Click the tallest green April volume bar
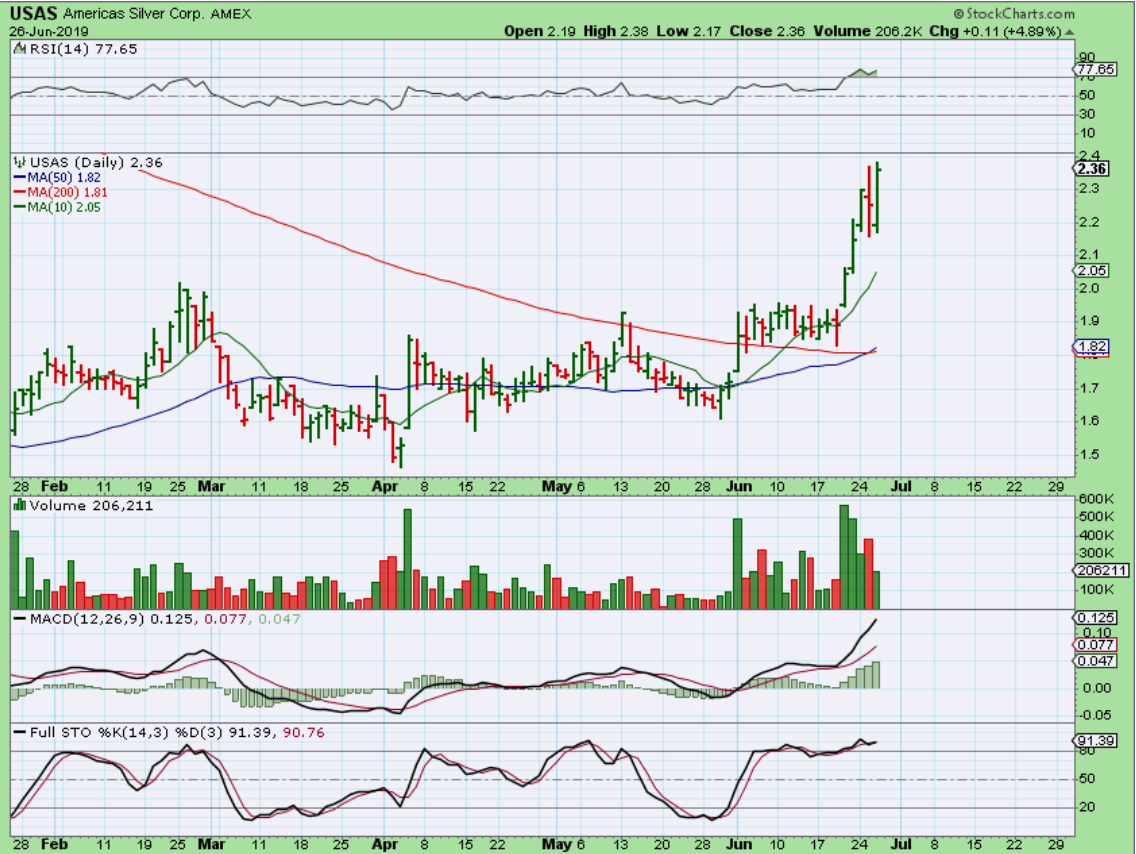The image size is (1136, 854). pos(407,558)
